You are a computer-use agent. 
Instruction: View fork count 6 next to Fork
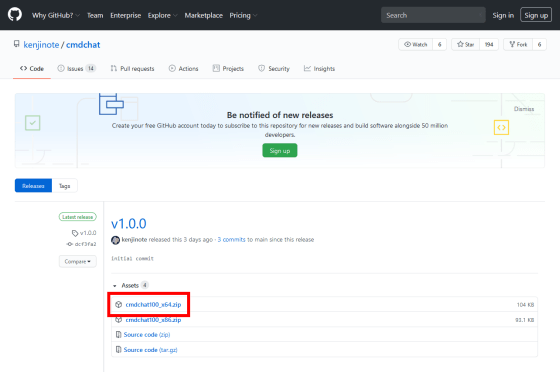click(539, 44)
